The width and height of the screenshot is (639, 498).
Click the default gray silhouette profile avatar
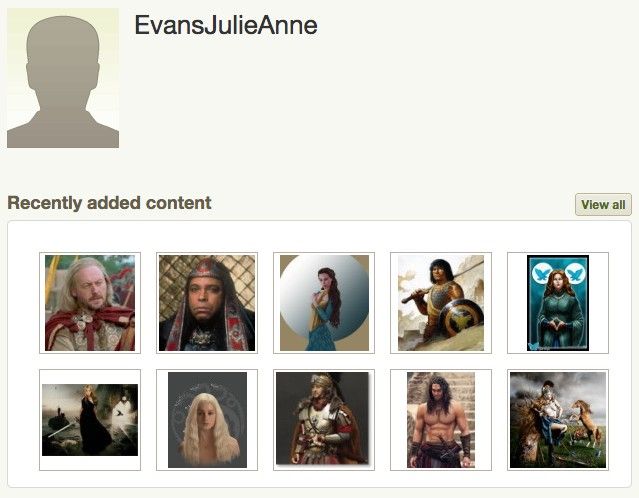pyautogui.click(x=63, y=78)
